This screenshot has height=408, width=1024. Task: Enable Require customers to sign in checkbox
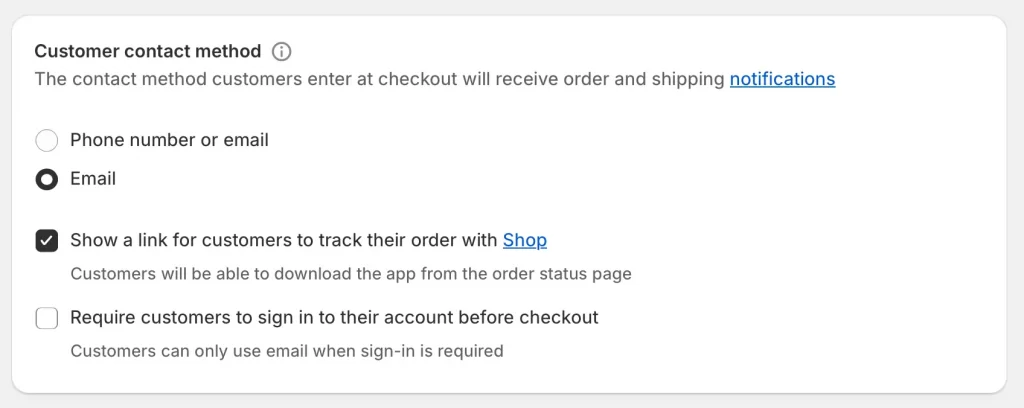click(x=46, y=318)
